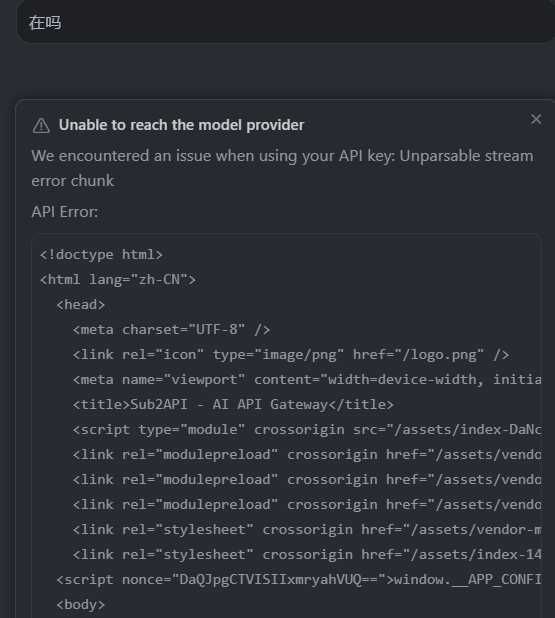The image size is (555, 618).
Task: Click the "Sub2API - AI API Gateway" title line
Action: (233, 405)
